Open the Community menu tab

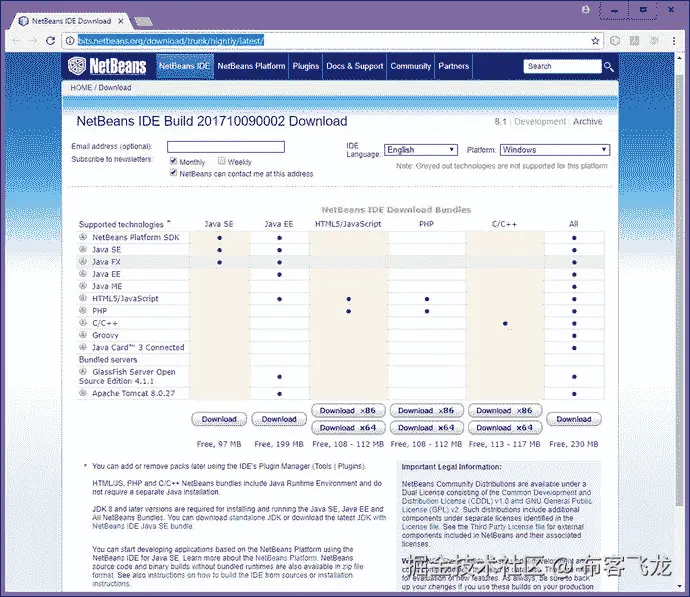coord(411,66)
